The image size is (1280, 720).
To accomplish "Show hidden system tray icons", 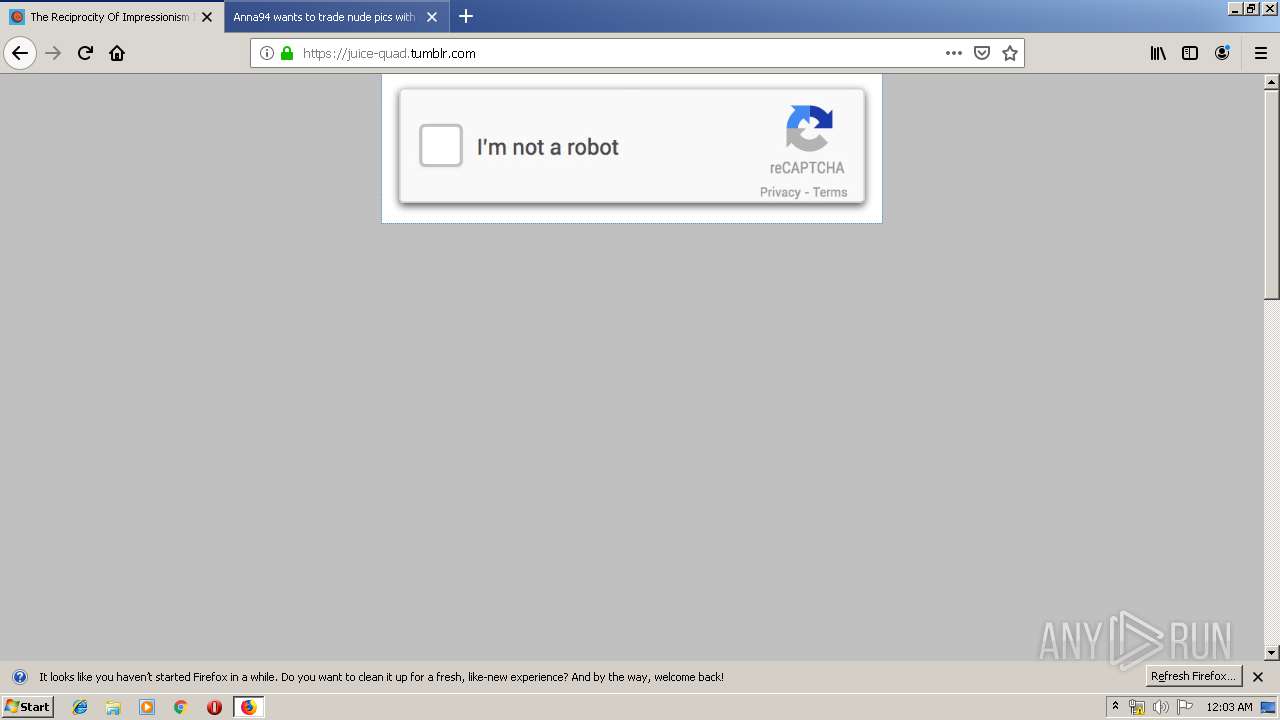I will [1115, 707].
